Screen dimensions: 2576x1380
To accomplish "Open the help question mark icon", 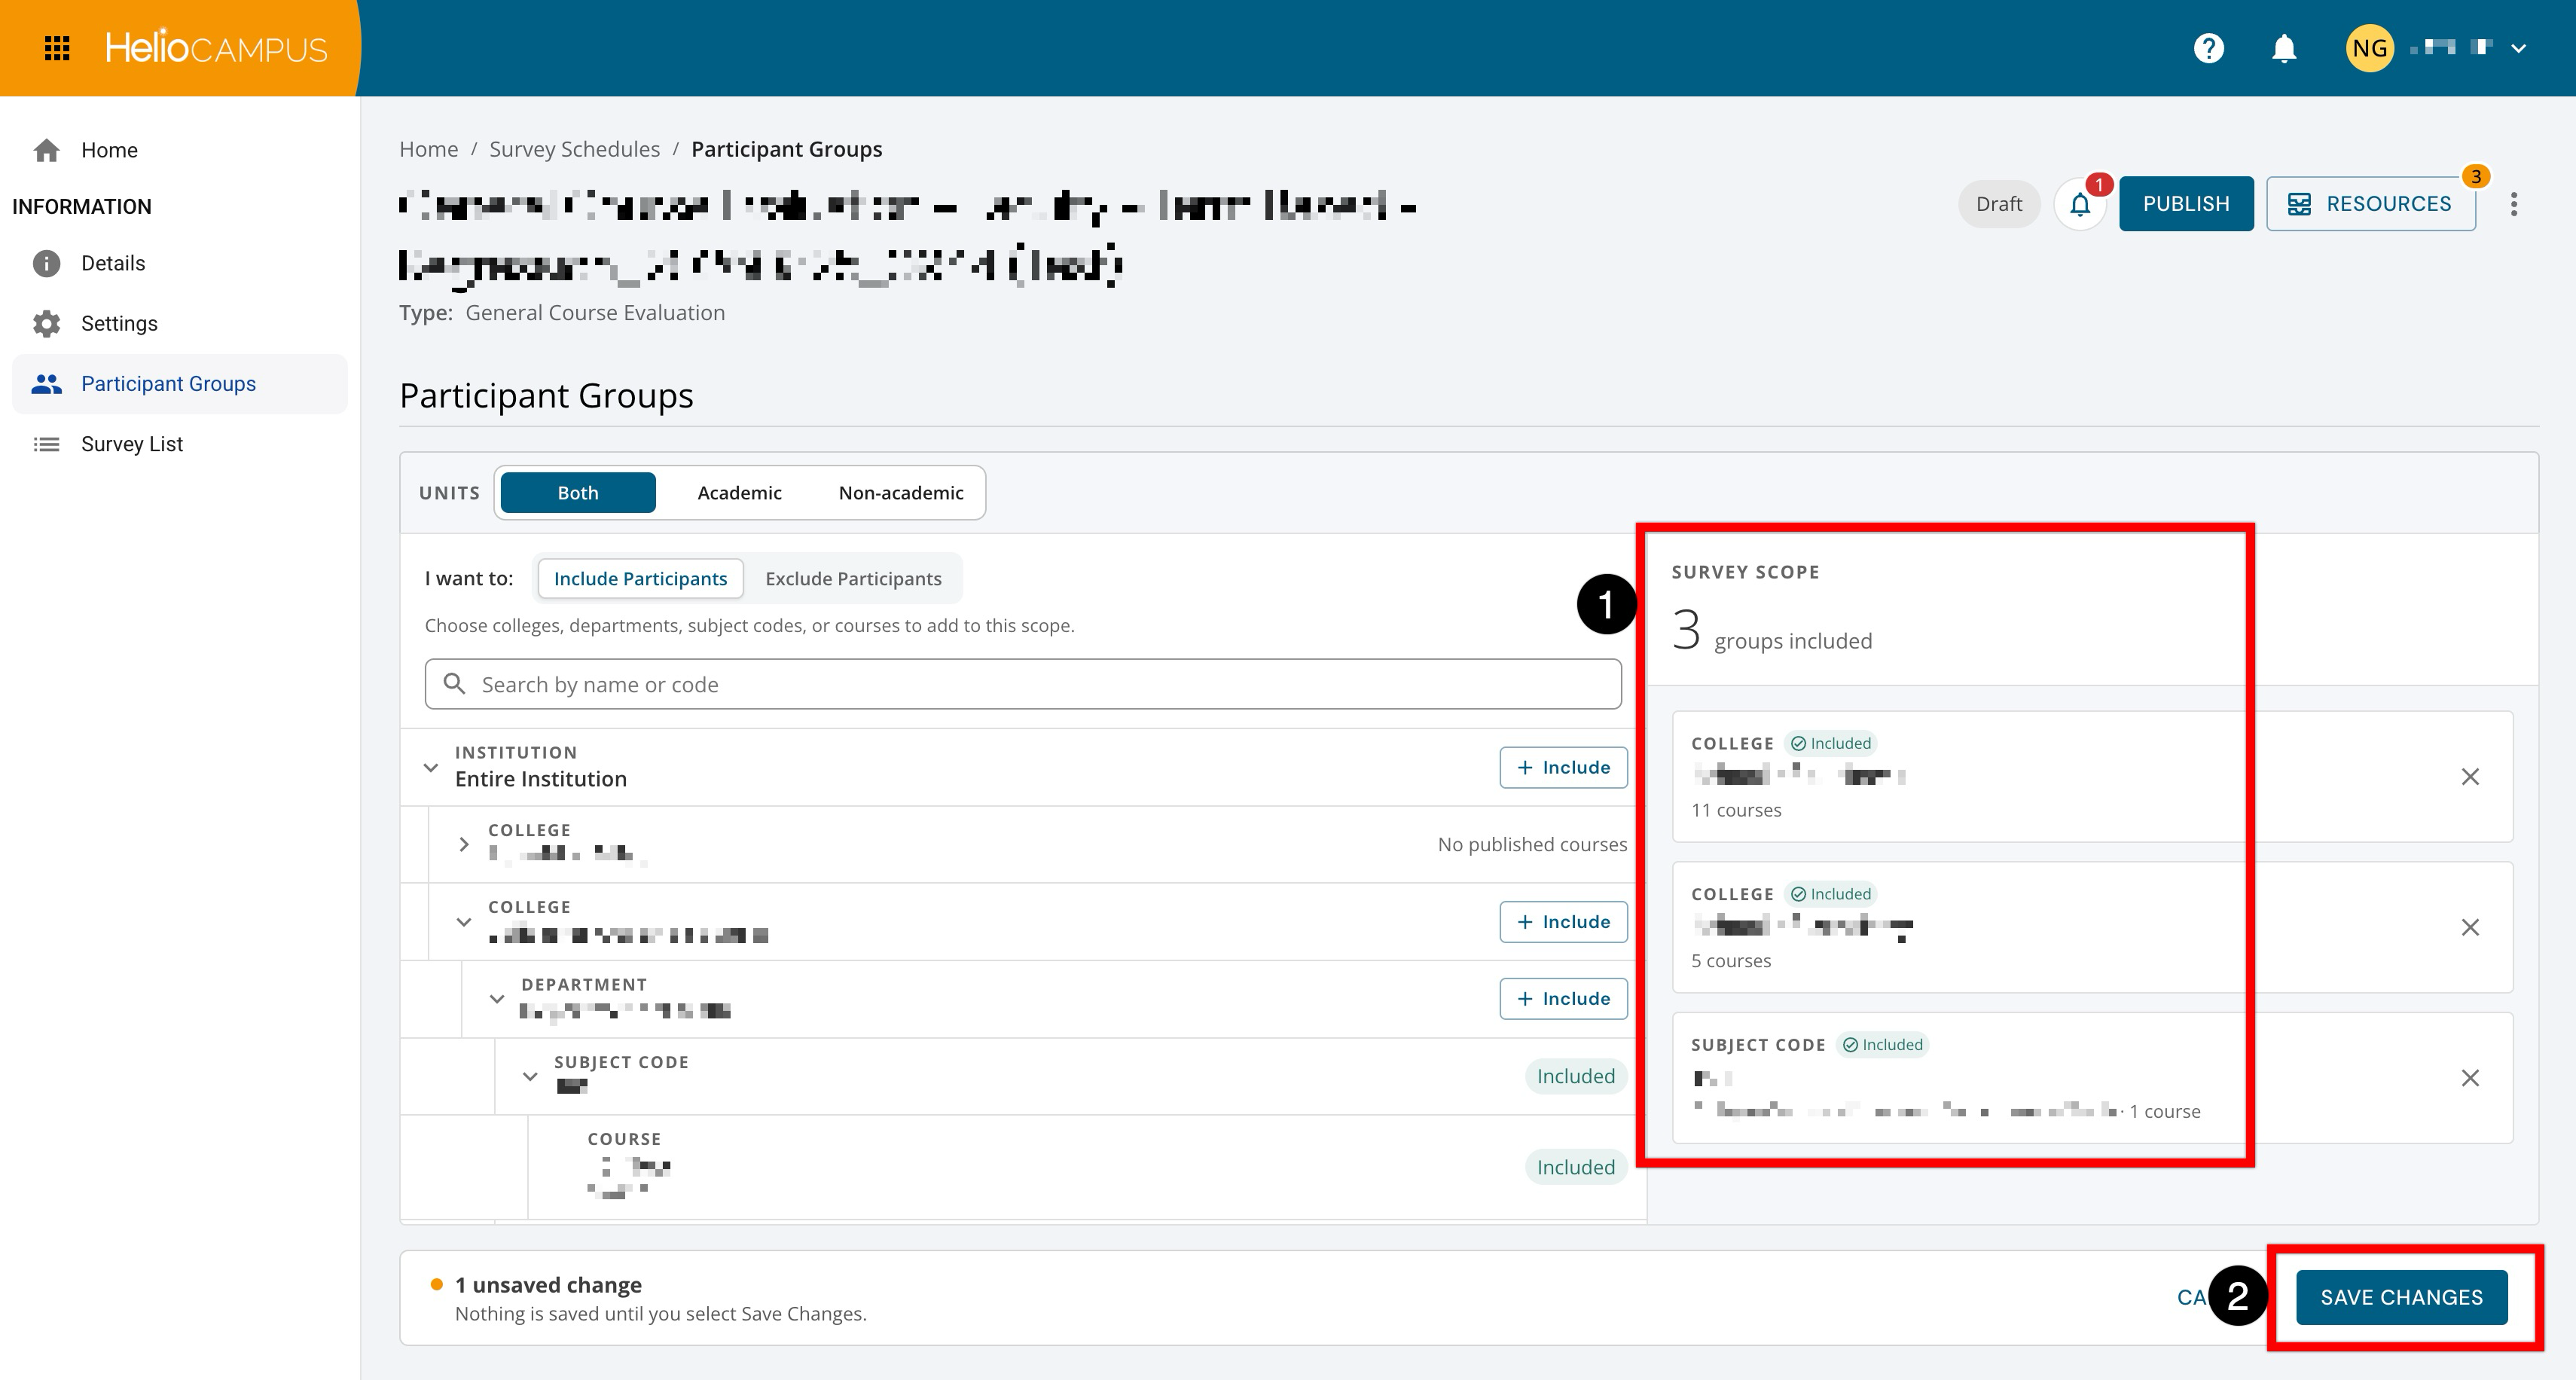I will (x=2208, y=48).
